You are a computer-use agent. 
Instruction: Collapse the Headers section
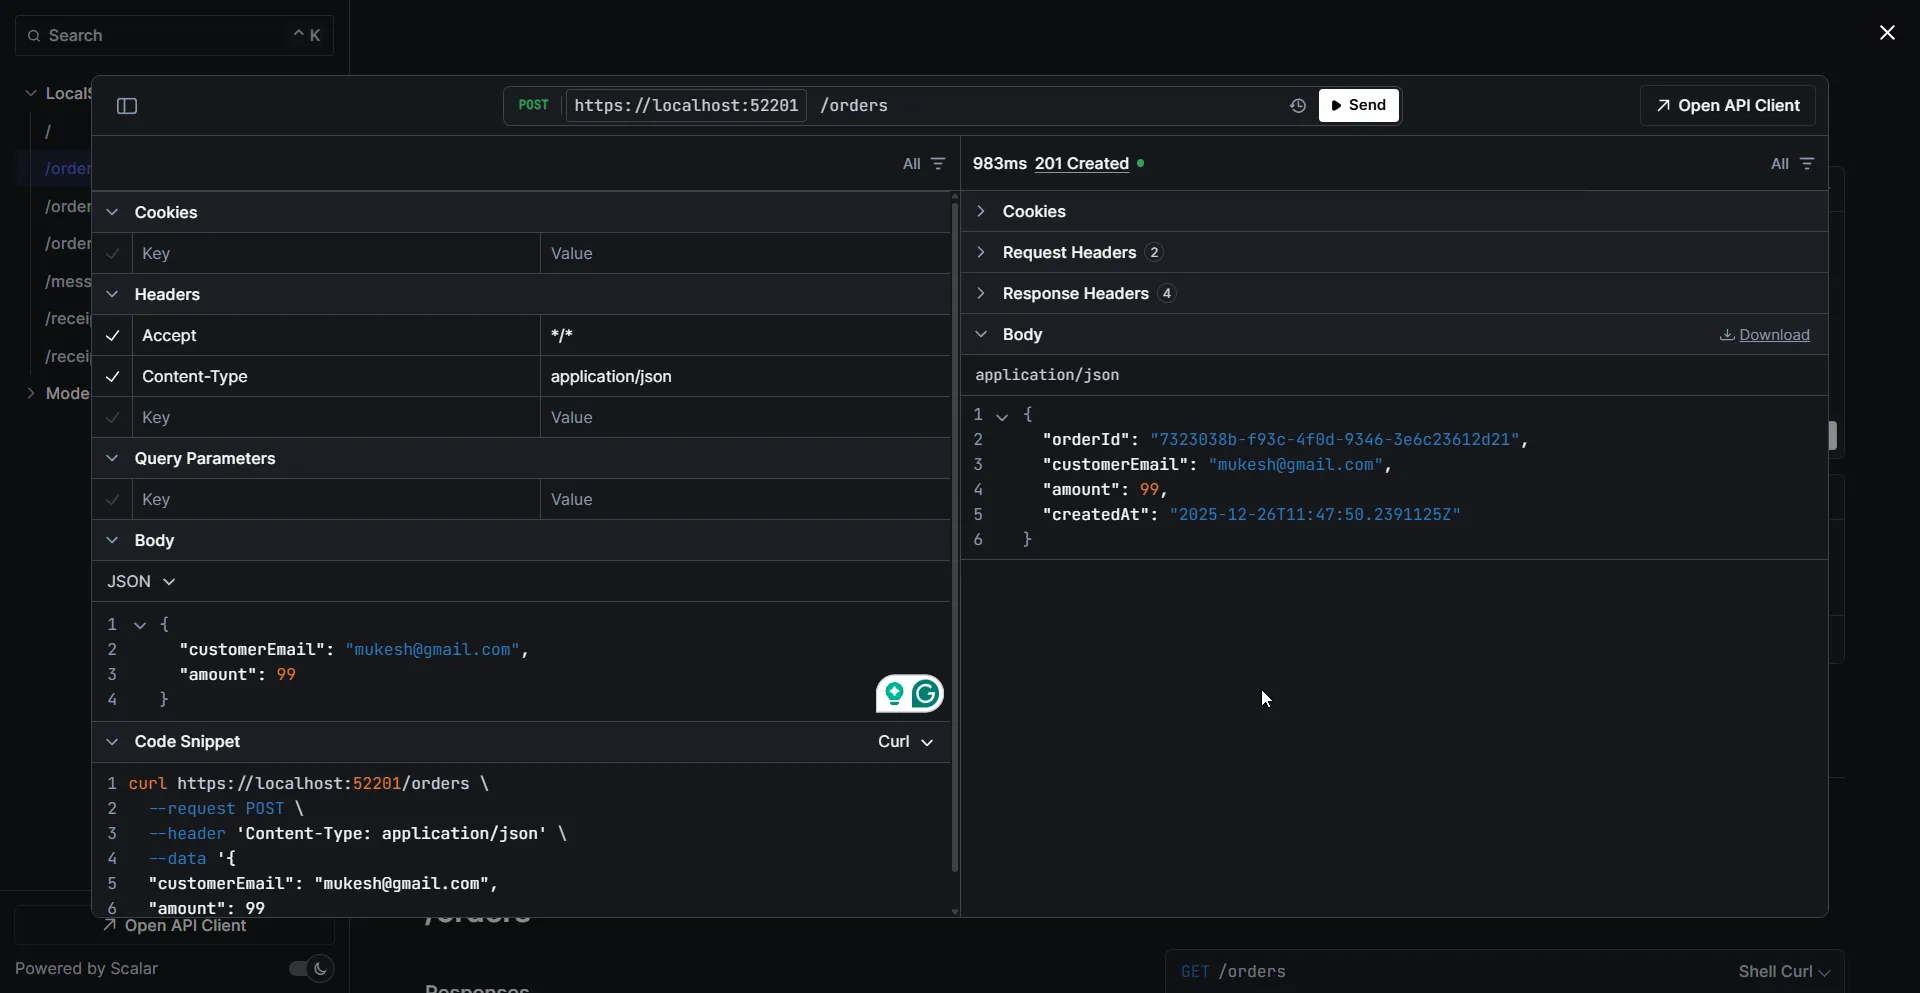click(111, 294)
